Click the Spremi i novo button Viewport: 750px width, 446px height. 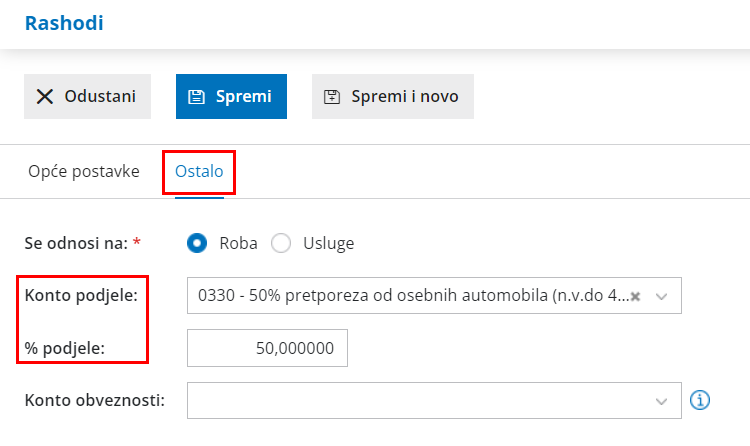pos(392,97)
